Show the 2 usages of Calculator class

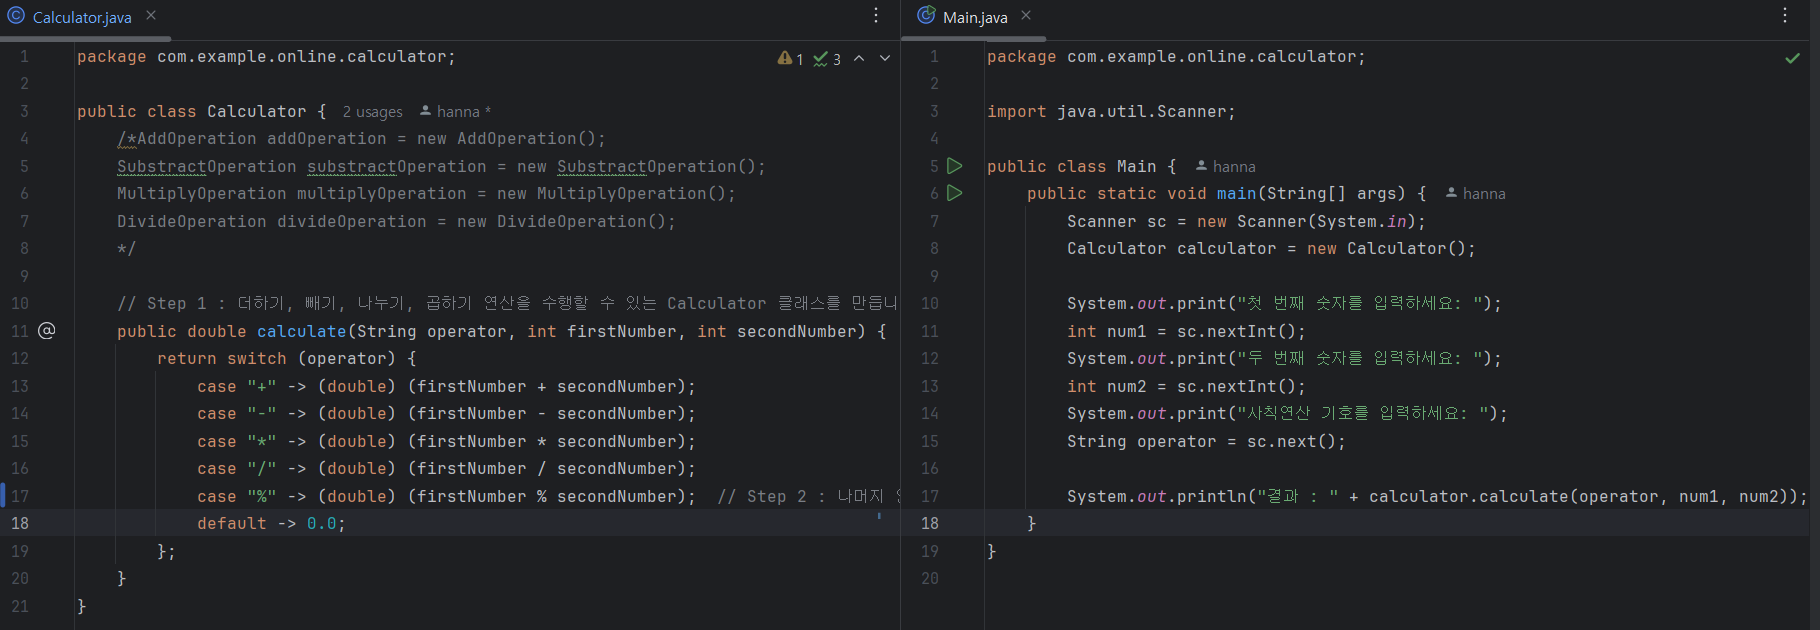372,112
